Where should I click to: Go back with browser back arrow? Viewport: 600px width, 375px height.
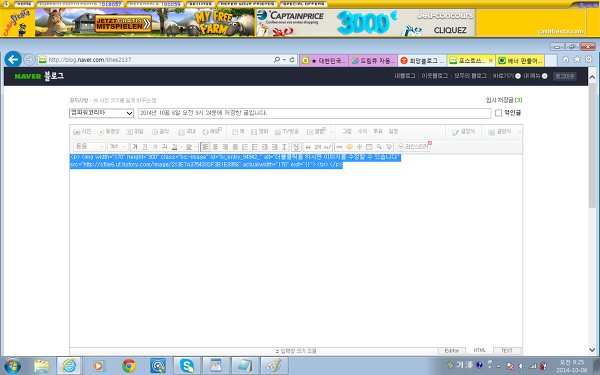tap(13, 60)
